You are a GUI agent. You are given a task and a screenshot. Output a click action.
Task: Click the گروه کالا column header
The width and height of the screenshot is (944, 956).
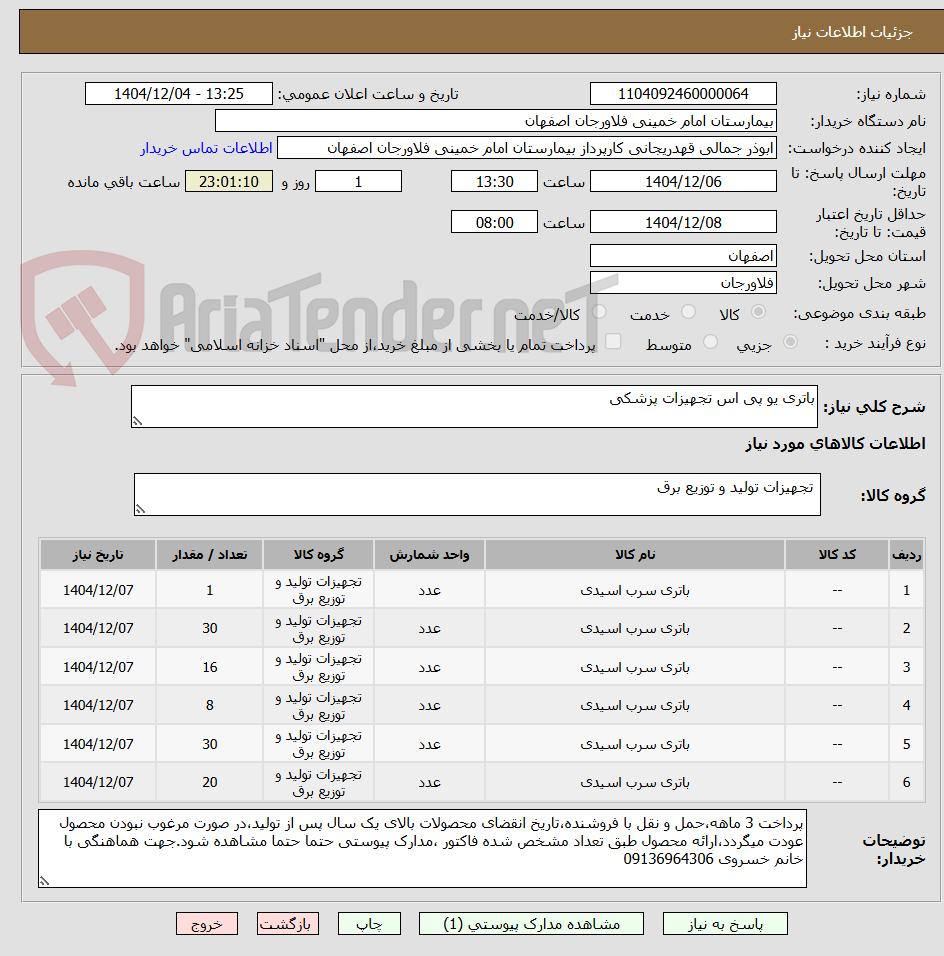318,554
